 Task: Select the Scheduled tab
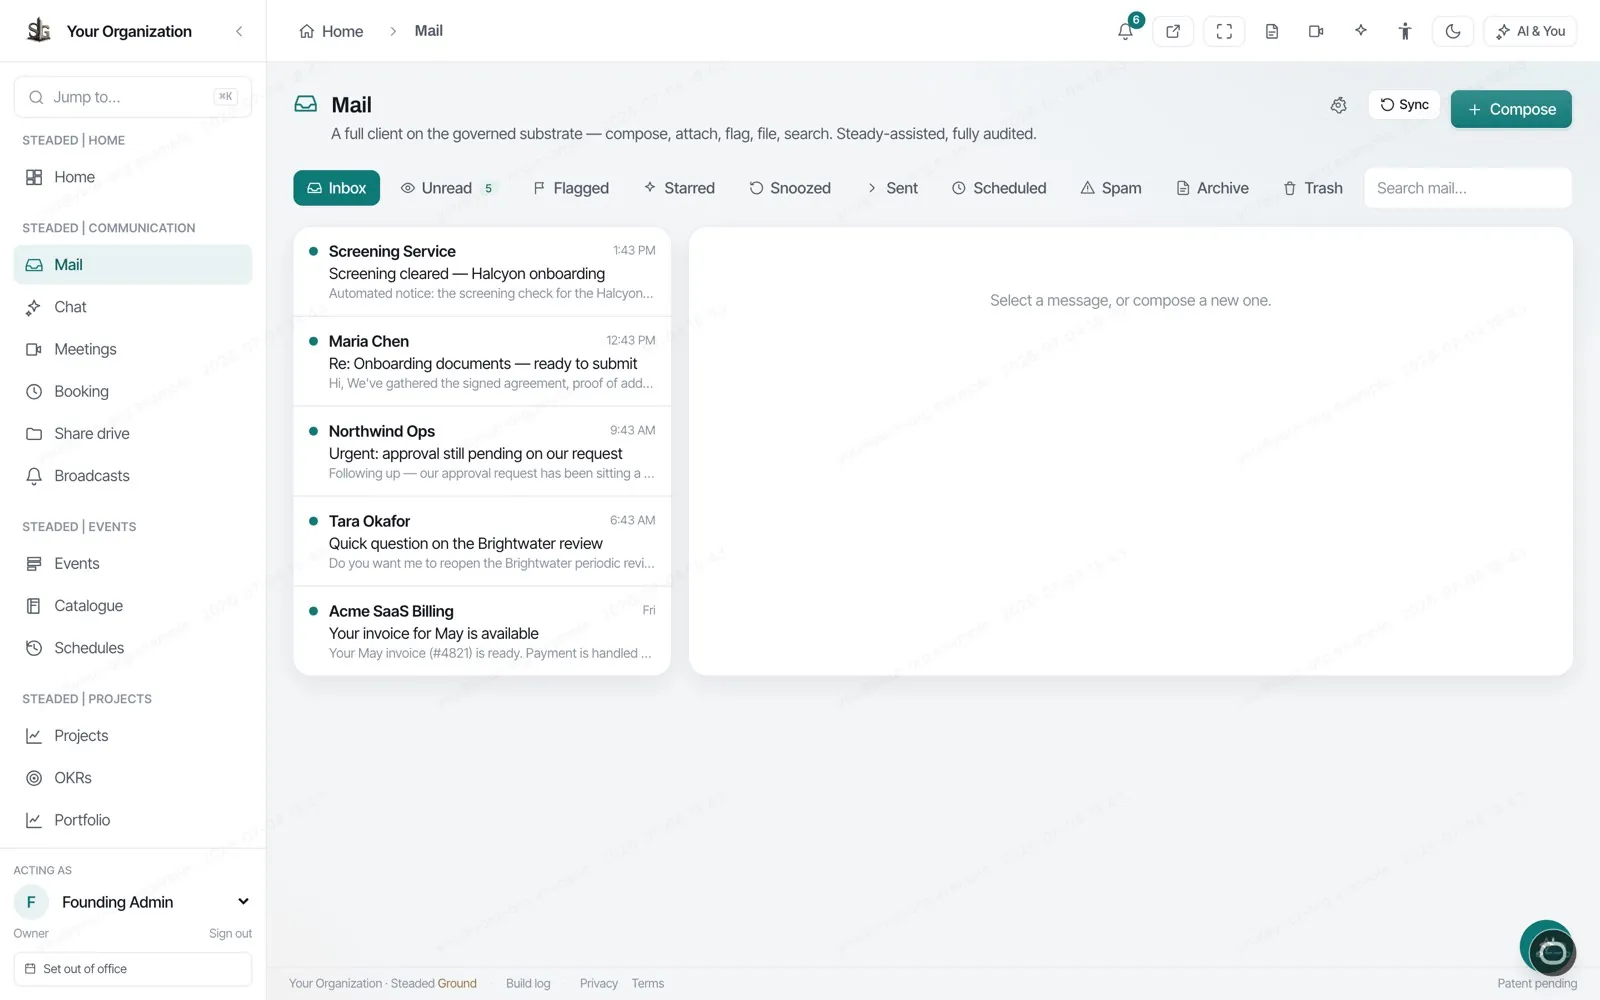pos(999,188)
